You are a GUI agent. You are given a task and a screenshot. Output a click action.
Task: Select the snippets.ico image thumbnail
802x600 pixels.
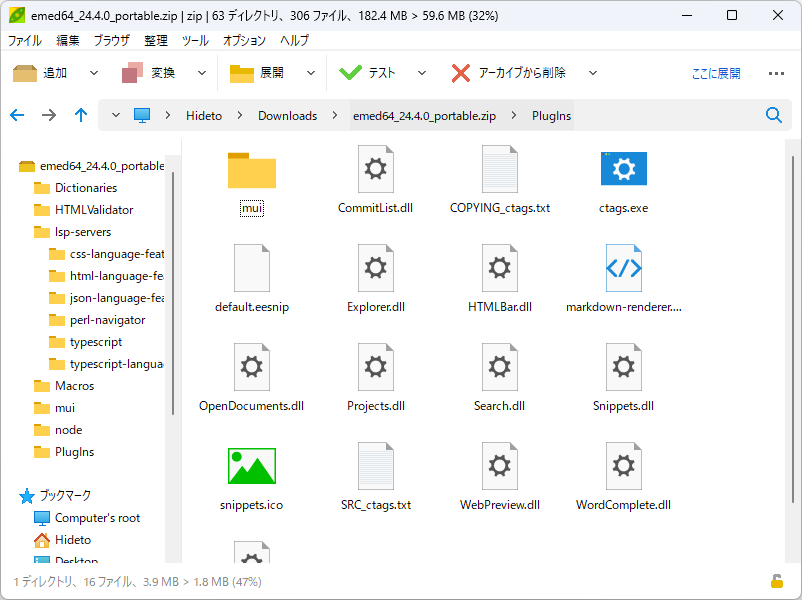[x=251, y=465]
